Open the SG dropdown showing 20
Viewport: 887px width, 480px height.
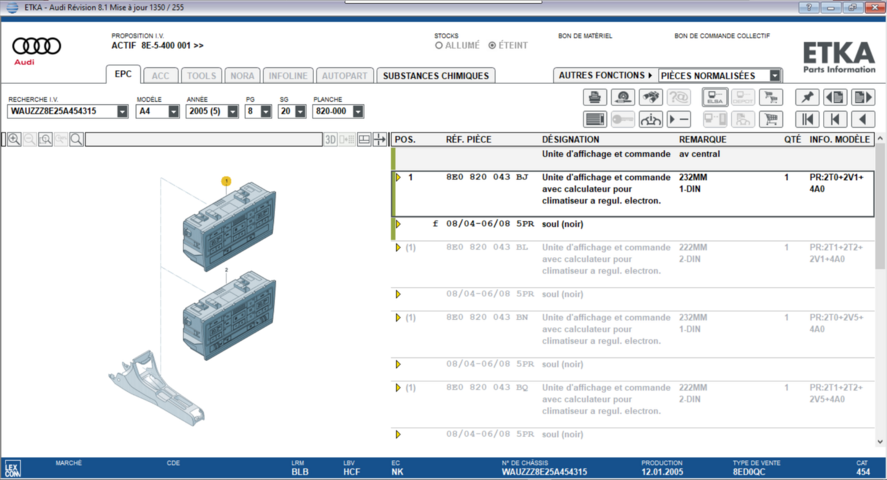[x=300, y=111]
